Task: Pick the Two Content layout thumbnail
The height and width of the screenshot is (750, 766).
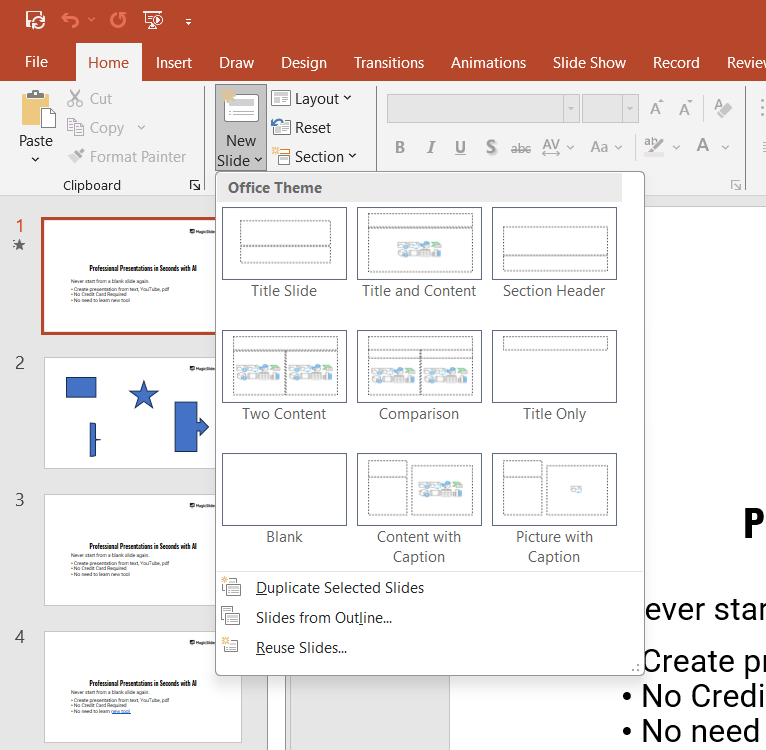Action: click(284, 366)
